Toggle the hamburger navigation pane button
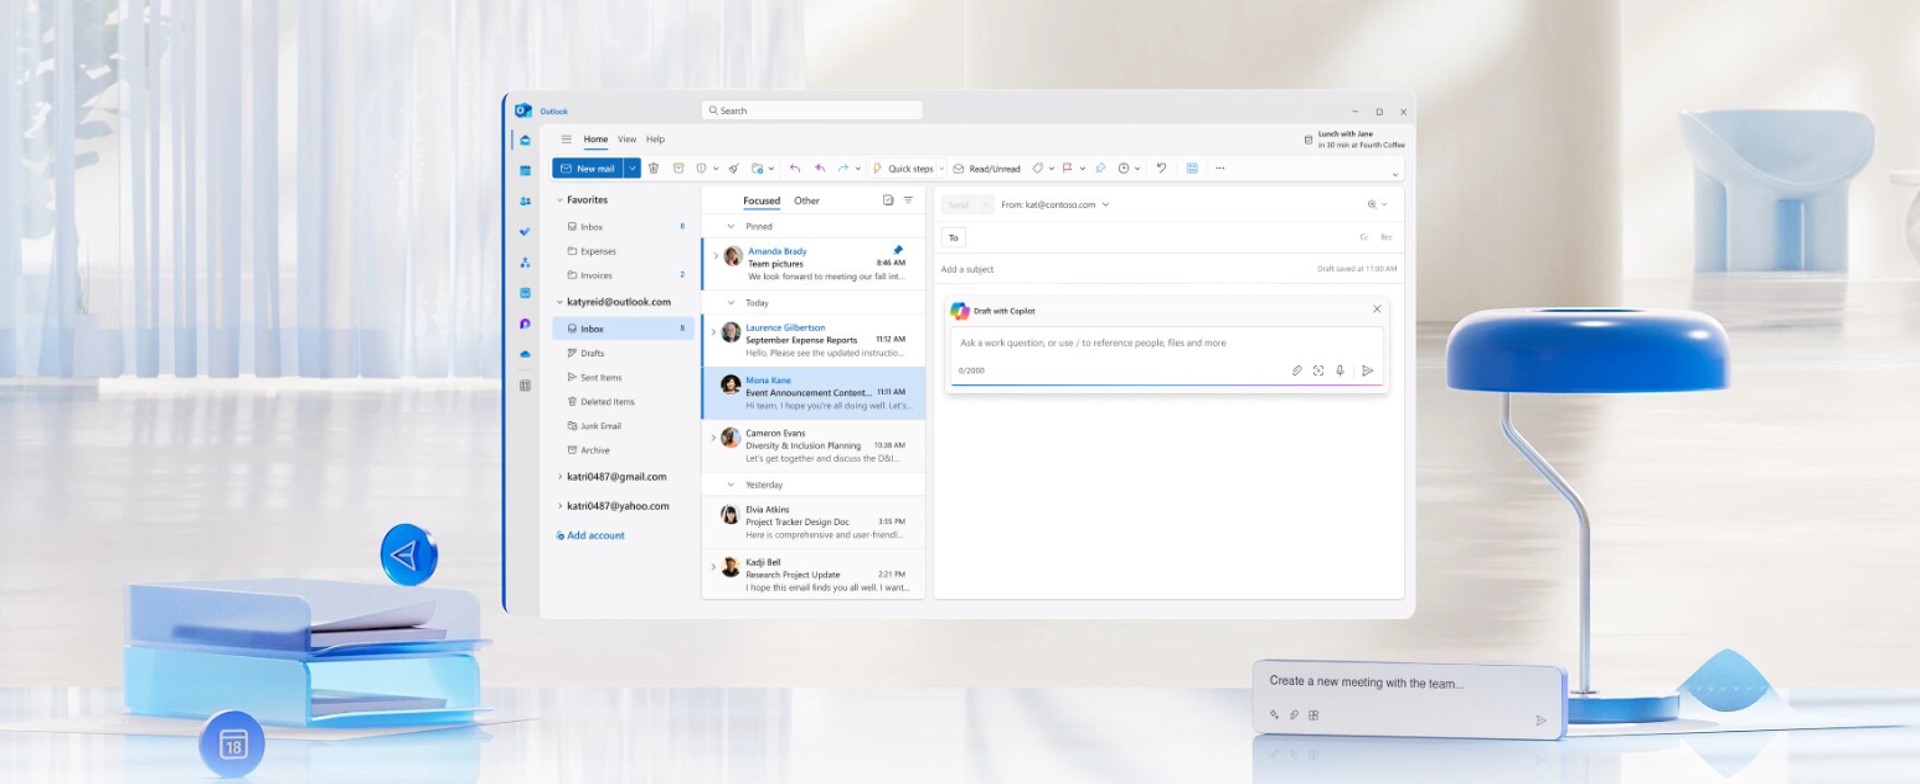 (566, 139)
